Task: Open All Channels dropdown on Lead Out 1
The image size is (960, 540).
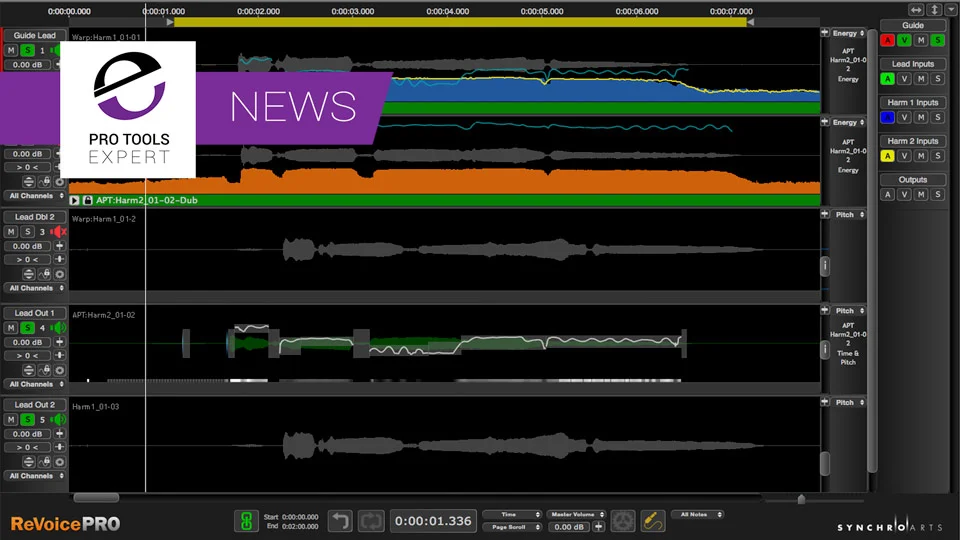Action: tap(34, 384)
